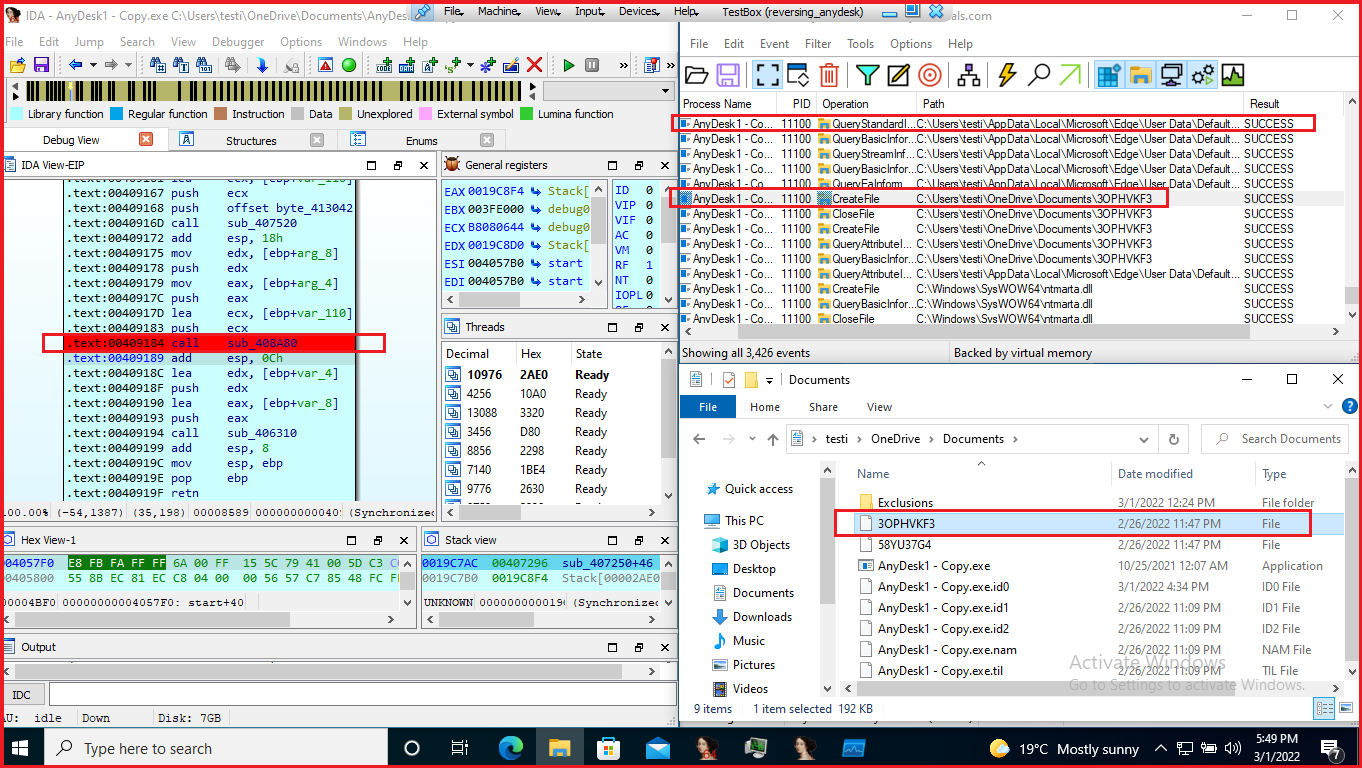1362x768 pixels.
Task: Open Process Monitor Tools menu
Action: click(860, 44)
